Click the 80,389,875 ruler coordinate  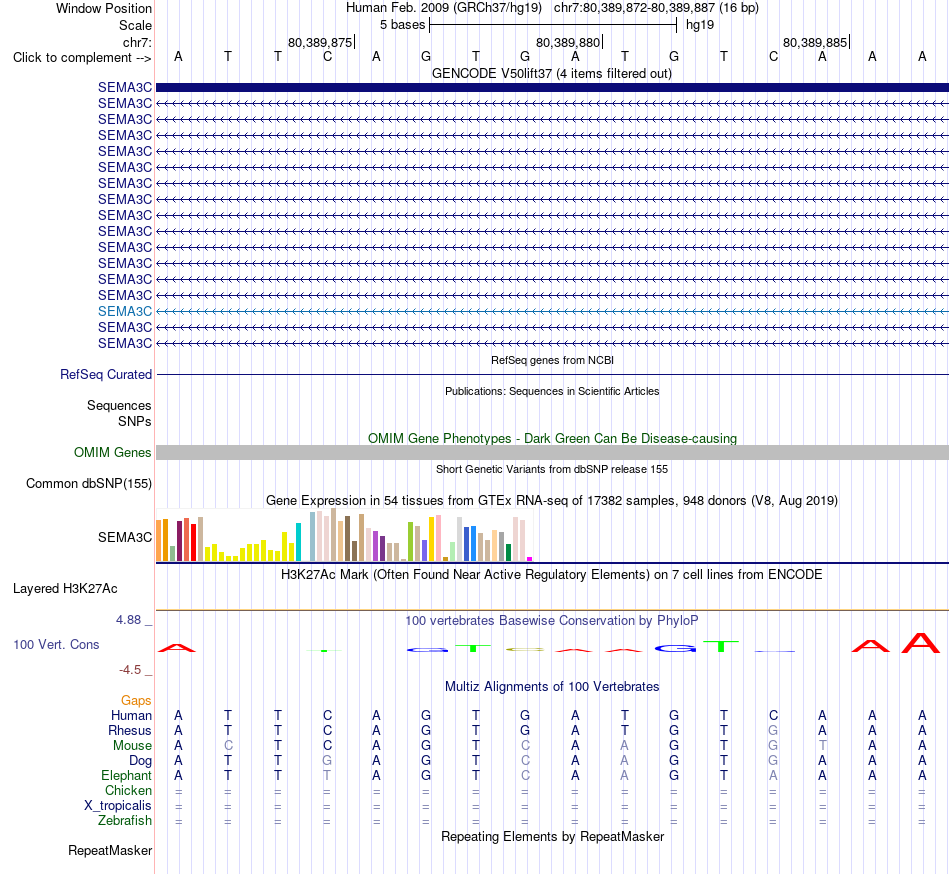320,42
